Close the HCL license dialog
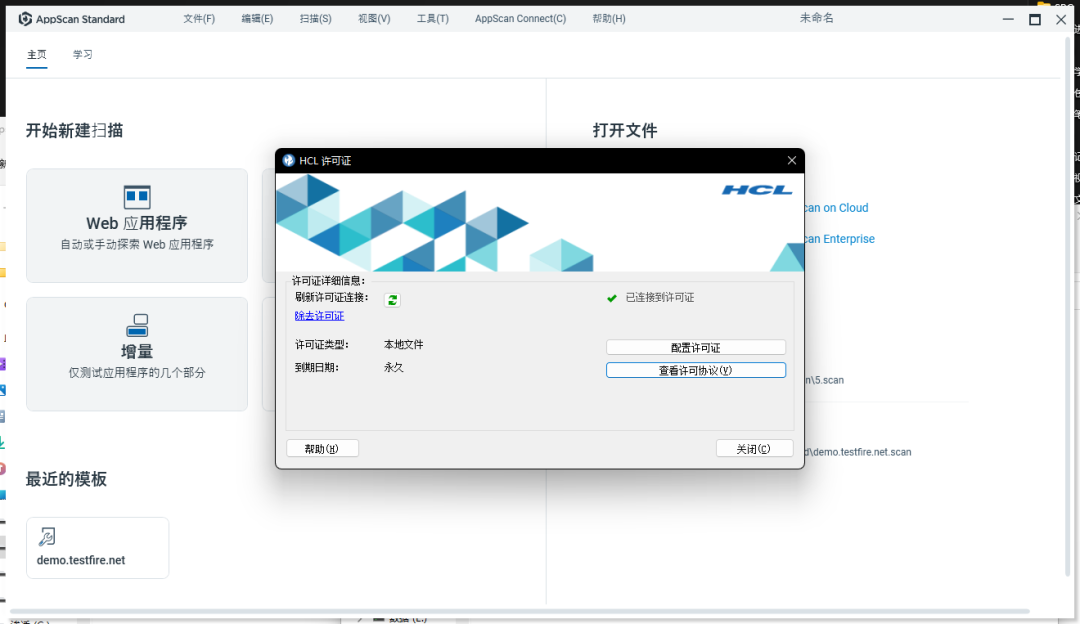This screenshot has width=1080, height=624. pyautogui.click(x=791, y=160)
